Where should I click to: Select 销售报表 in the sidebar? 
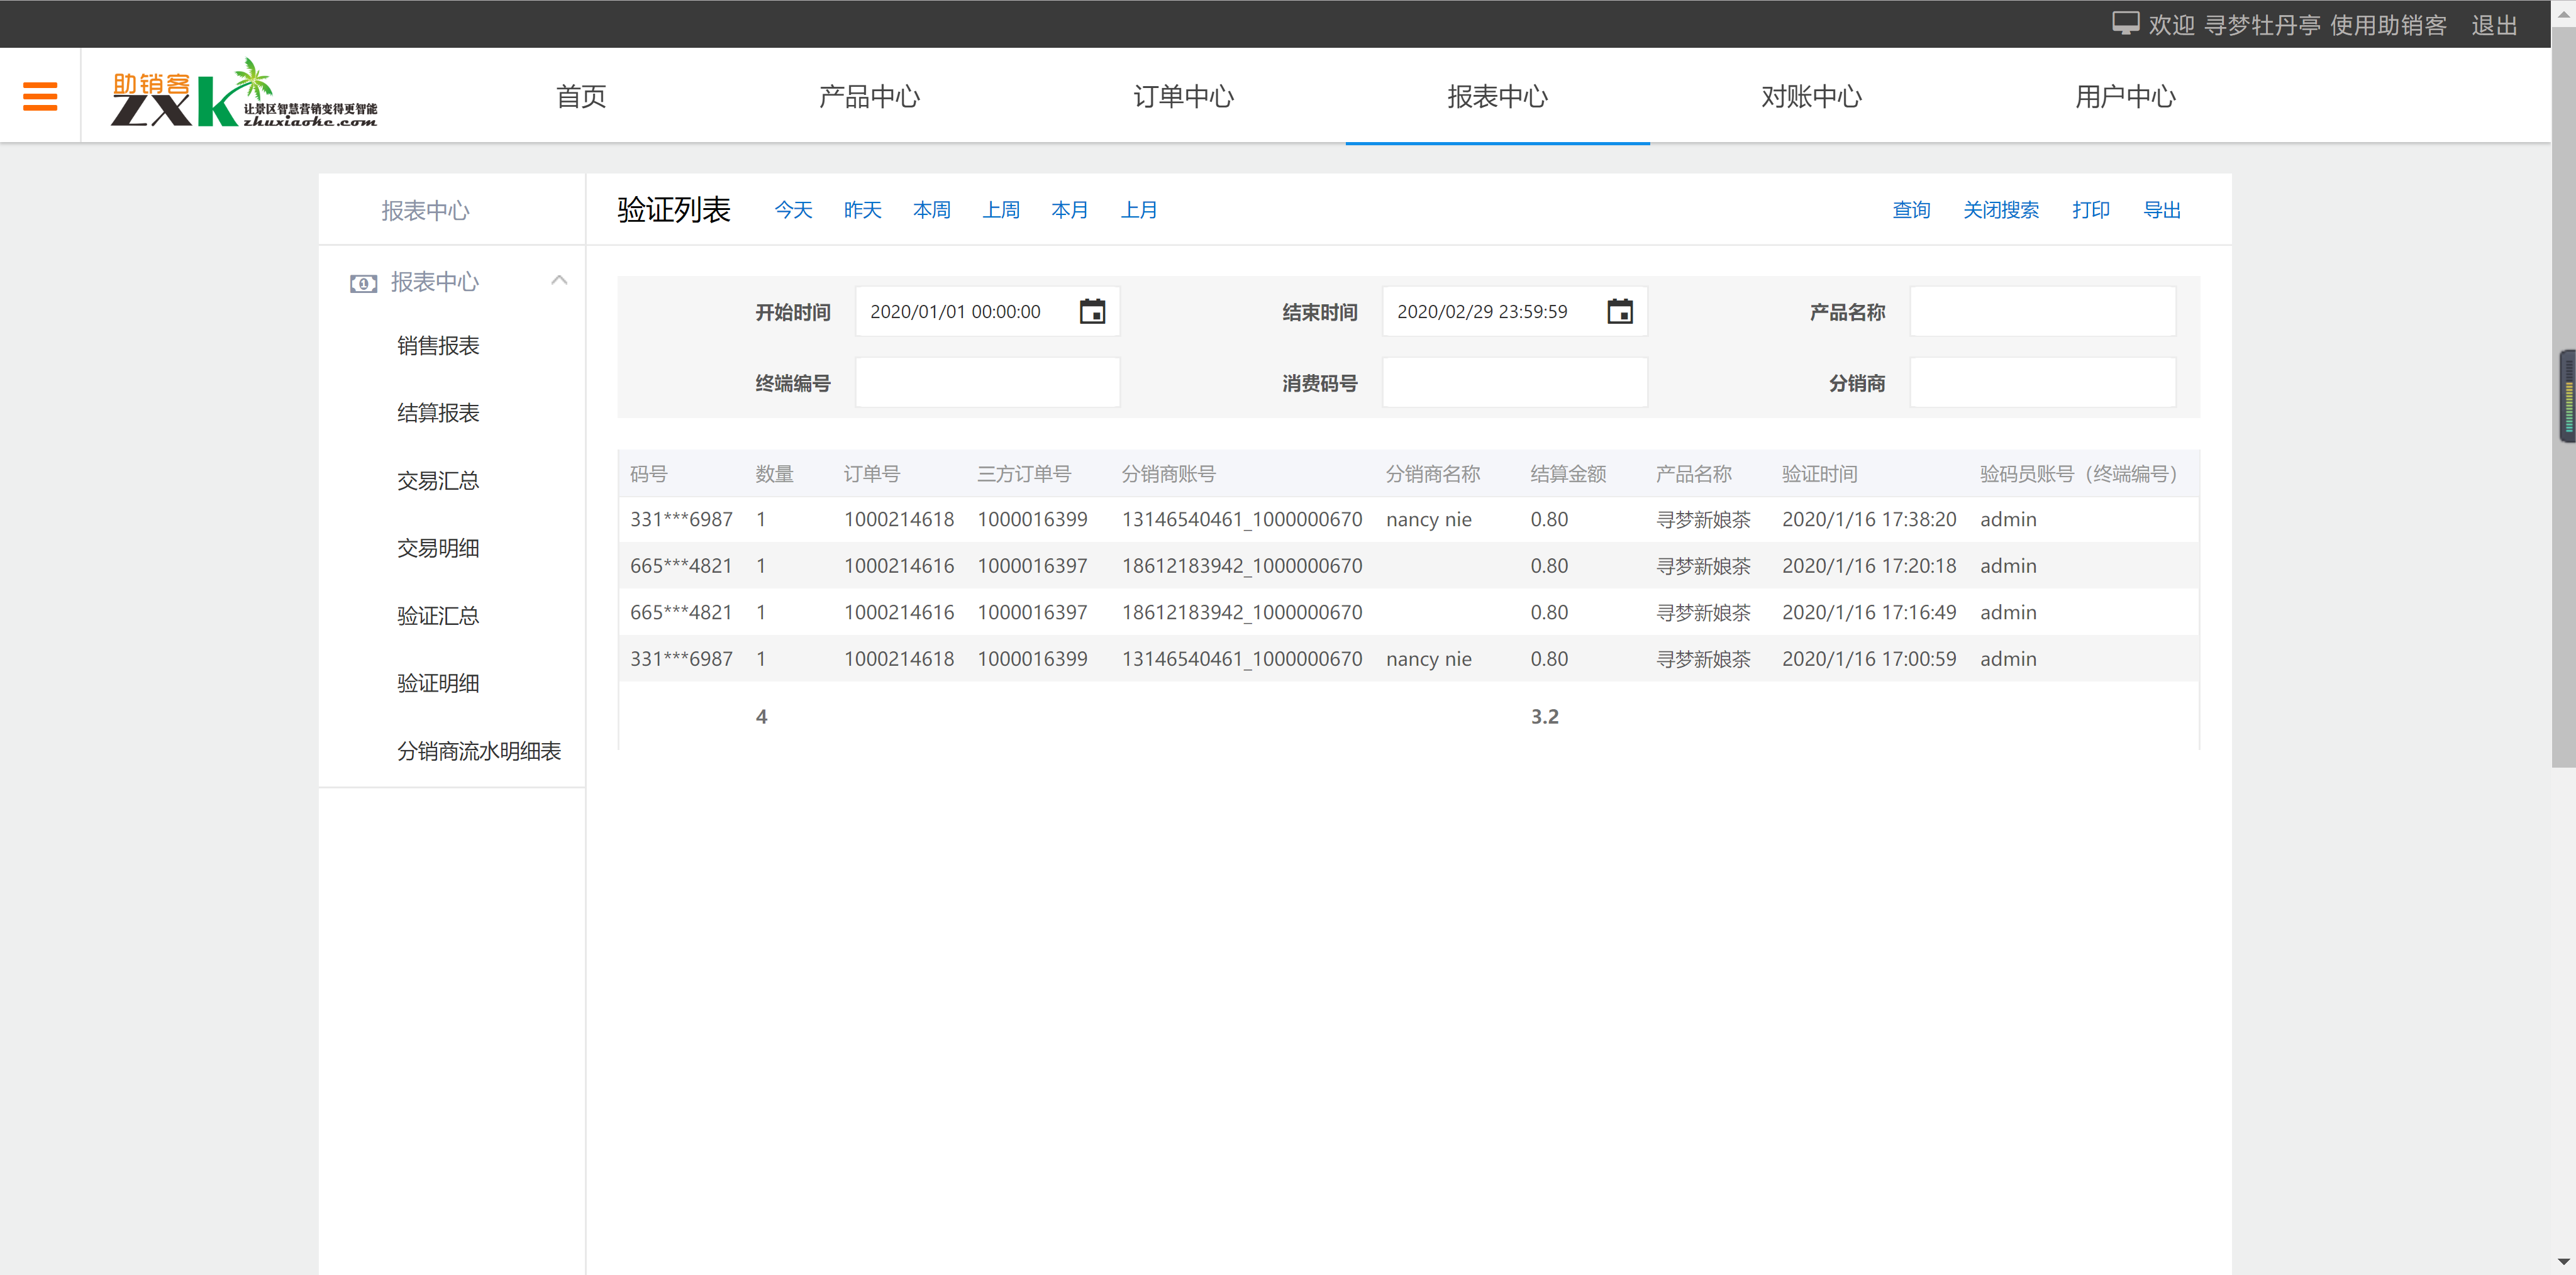pos(438,346)
